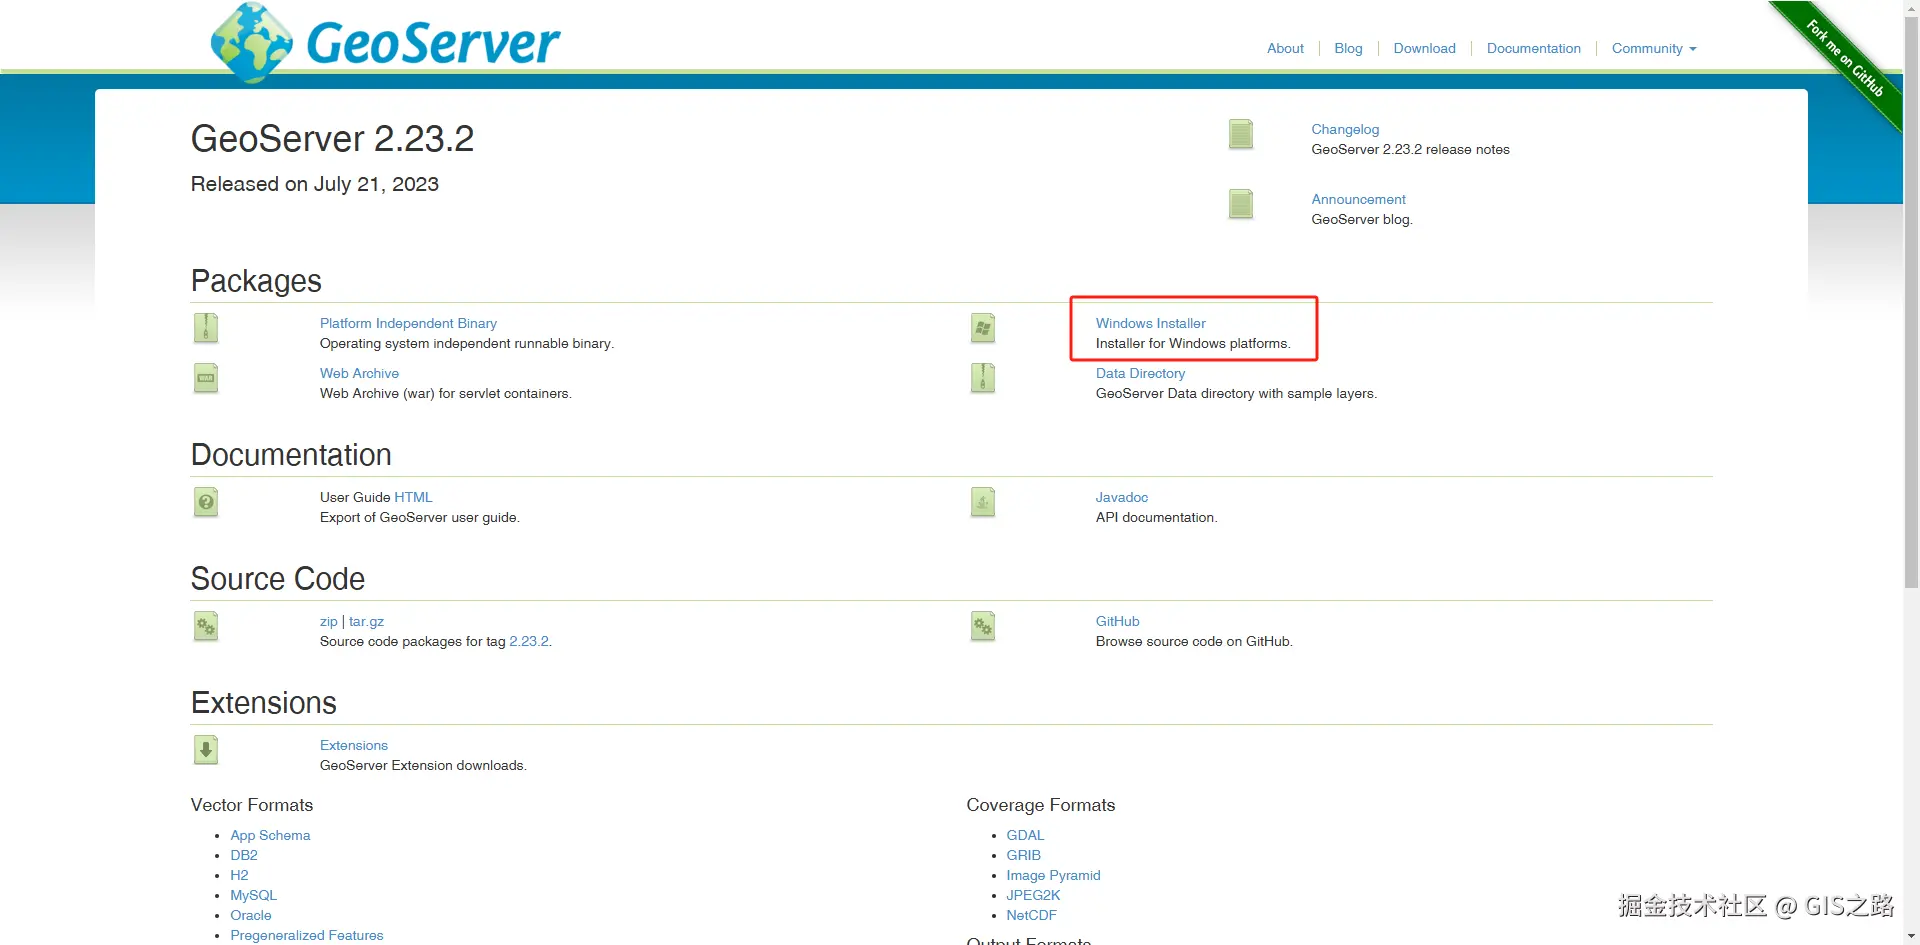Download the Web Archive package
This screenshot has width=1920, height=945.
coord(359,373)
